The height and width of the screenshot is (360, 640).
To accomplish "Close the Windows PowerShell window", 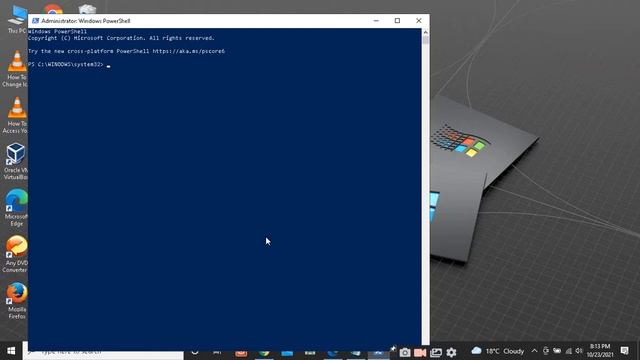I will tap(418, 21).
